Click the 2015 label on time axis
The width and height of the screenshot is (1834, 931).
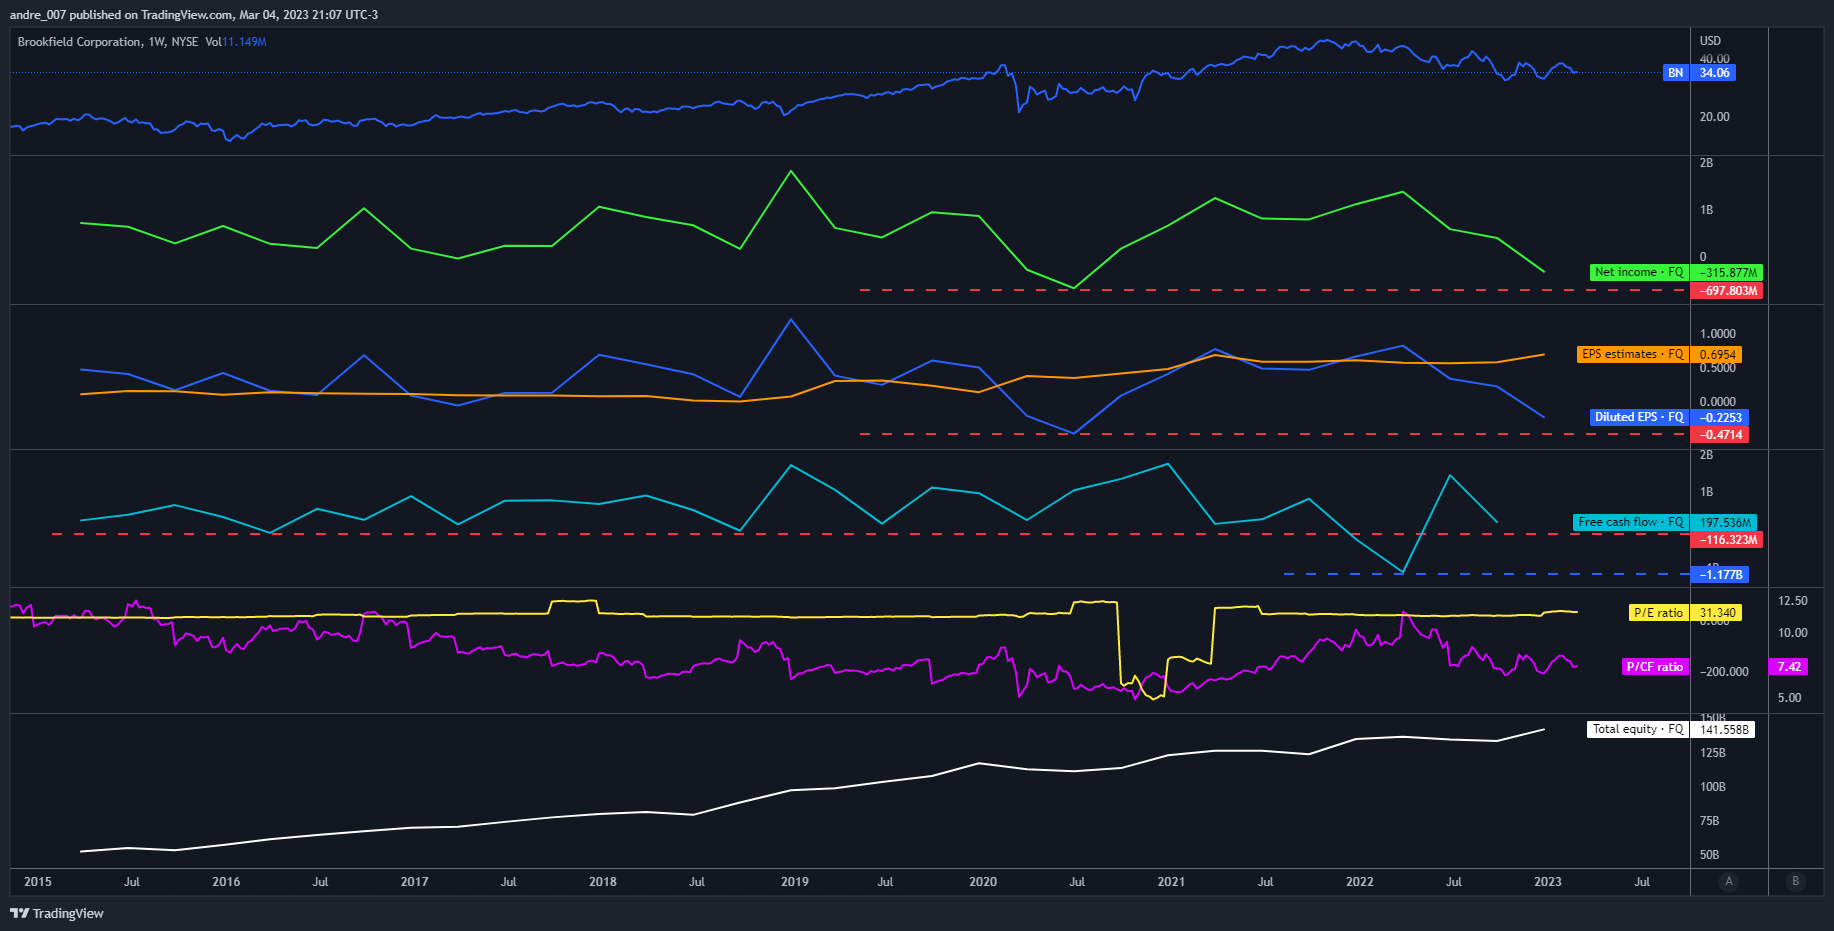point(38,882)
